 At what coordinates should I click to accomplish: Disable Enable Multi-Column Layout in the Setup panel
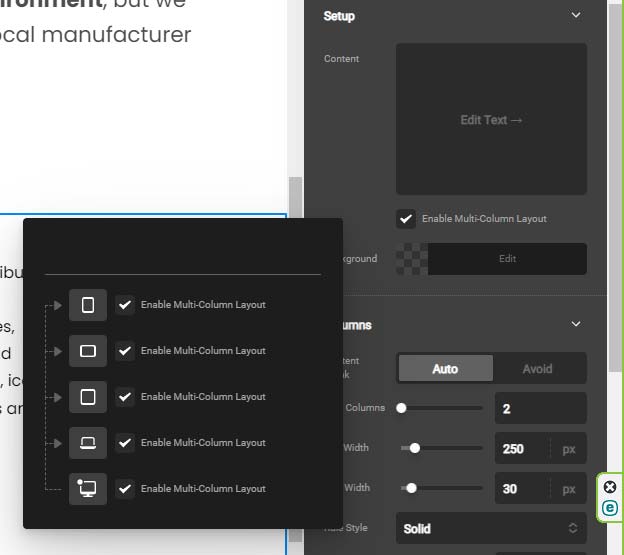406,219
